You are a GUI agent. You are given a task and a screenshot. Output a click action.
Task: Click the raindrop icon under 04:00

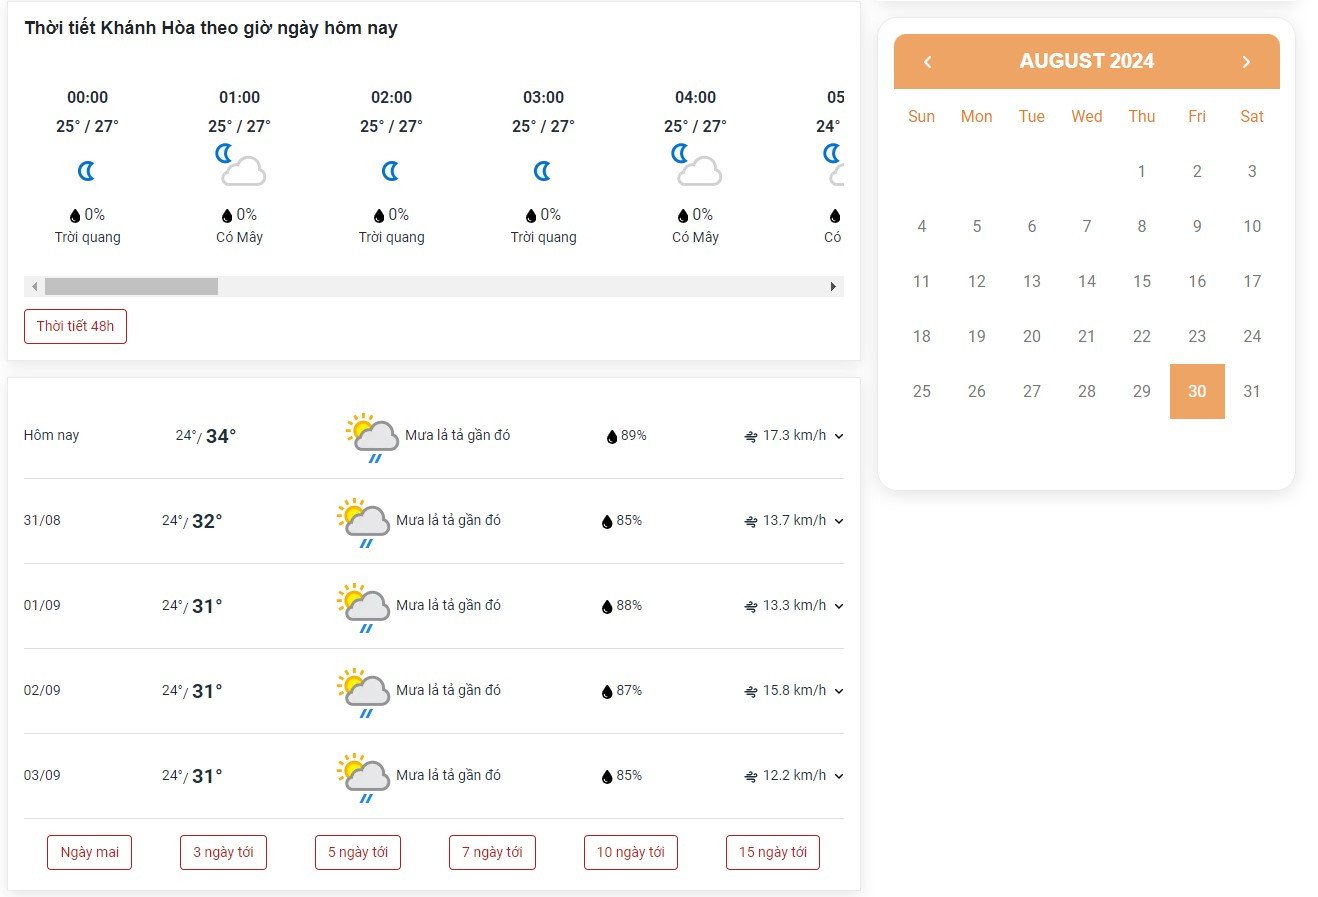click(x=683, y=215)
